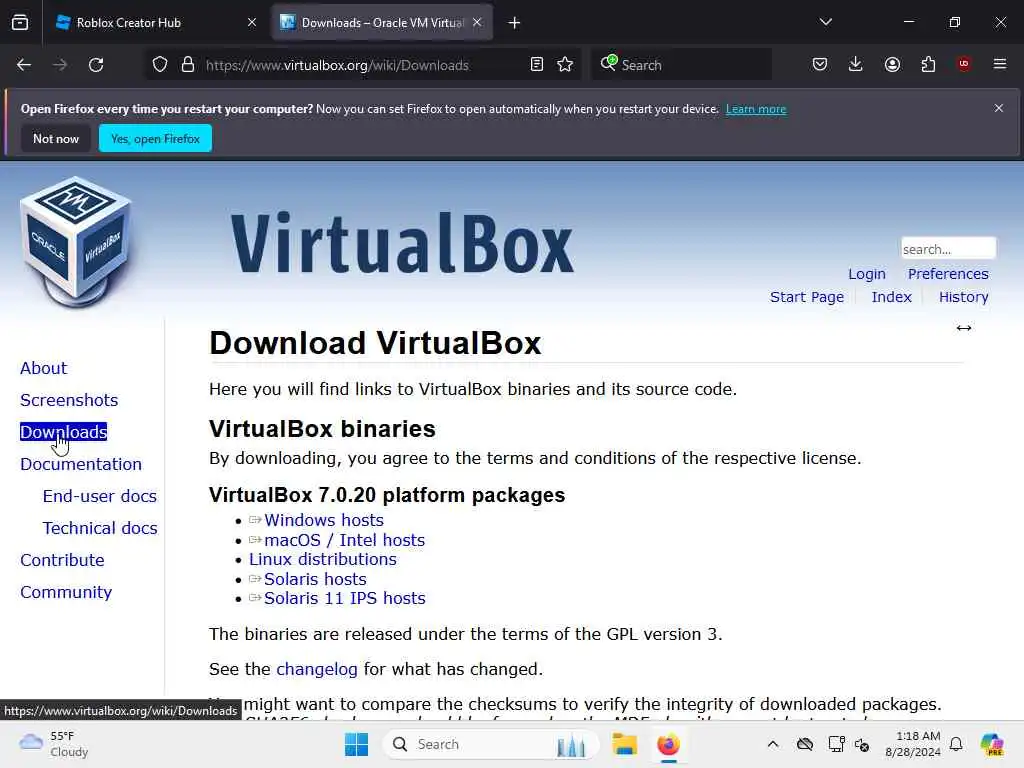Close the Roblox Creator Hub tab

tap(252, 23)
